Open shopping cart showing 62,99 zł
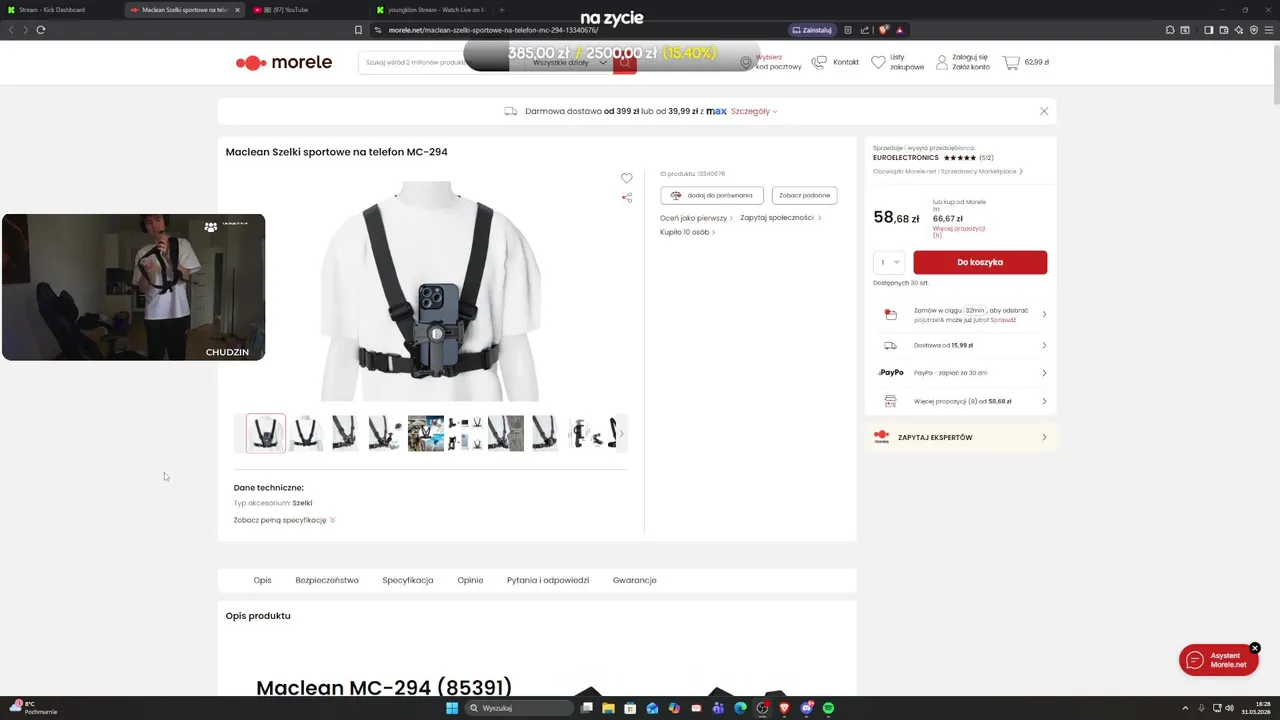This screenshot has width=1280, height=720. (x=1026, y=62)
